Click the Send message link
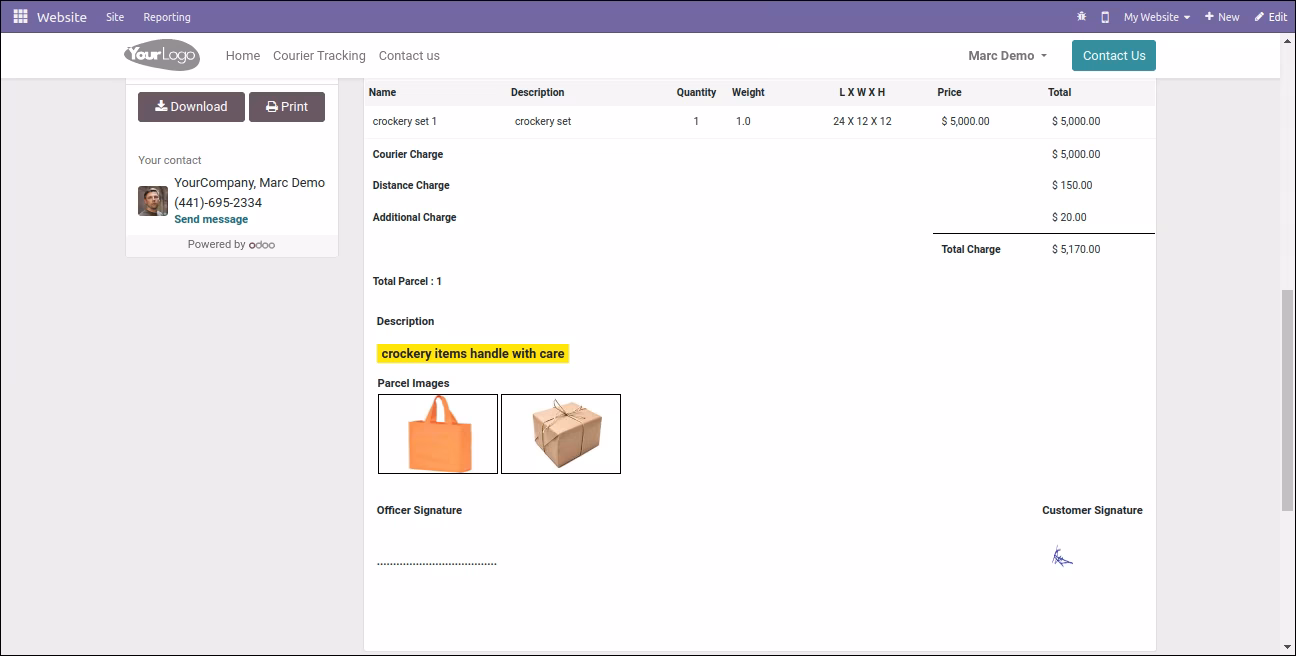1296x656 pixels. (x=211, y=219)
